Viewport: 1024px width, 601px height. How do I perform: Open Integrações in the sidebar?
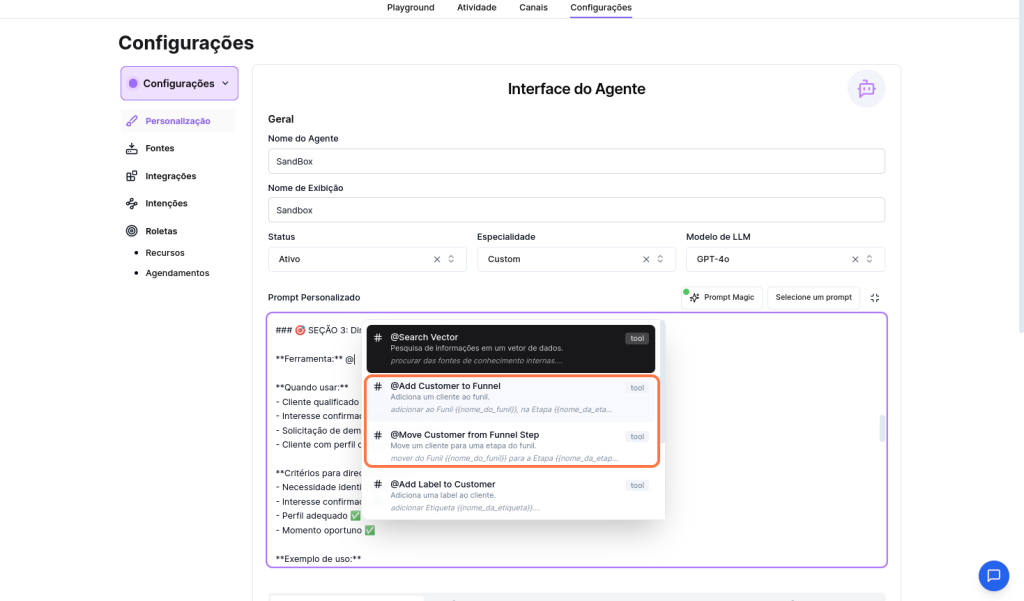point(170,176)
